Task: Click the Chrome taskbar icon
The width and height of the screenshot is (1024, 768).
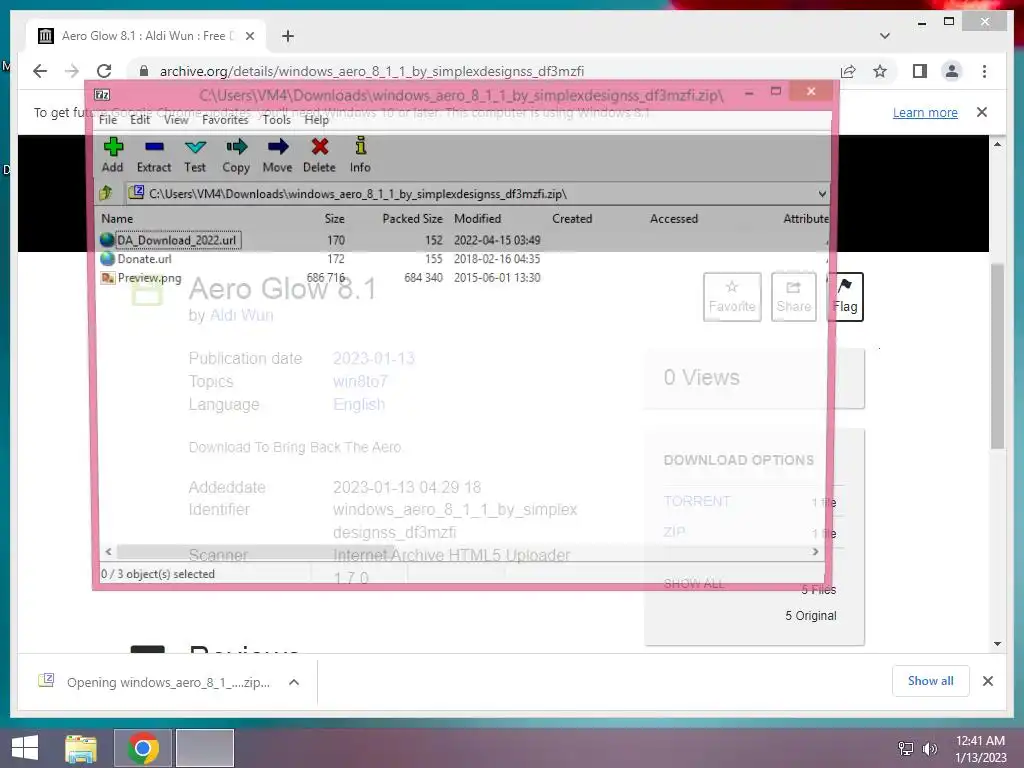Action: 143,748
